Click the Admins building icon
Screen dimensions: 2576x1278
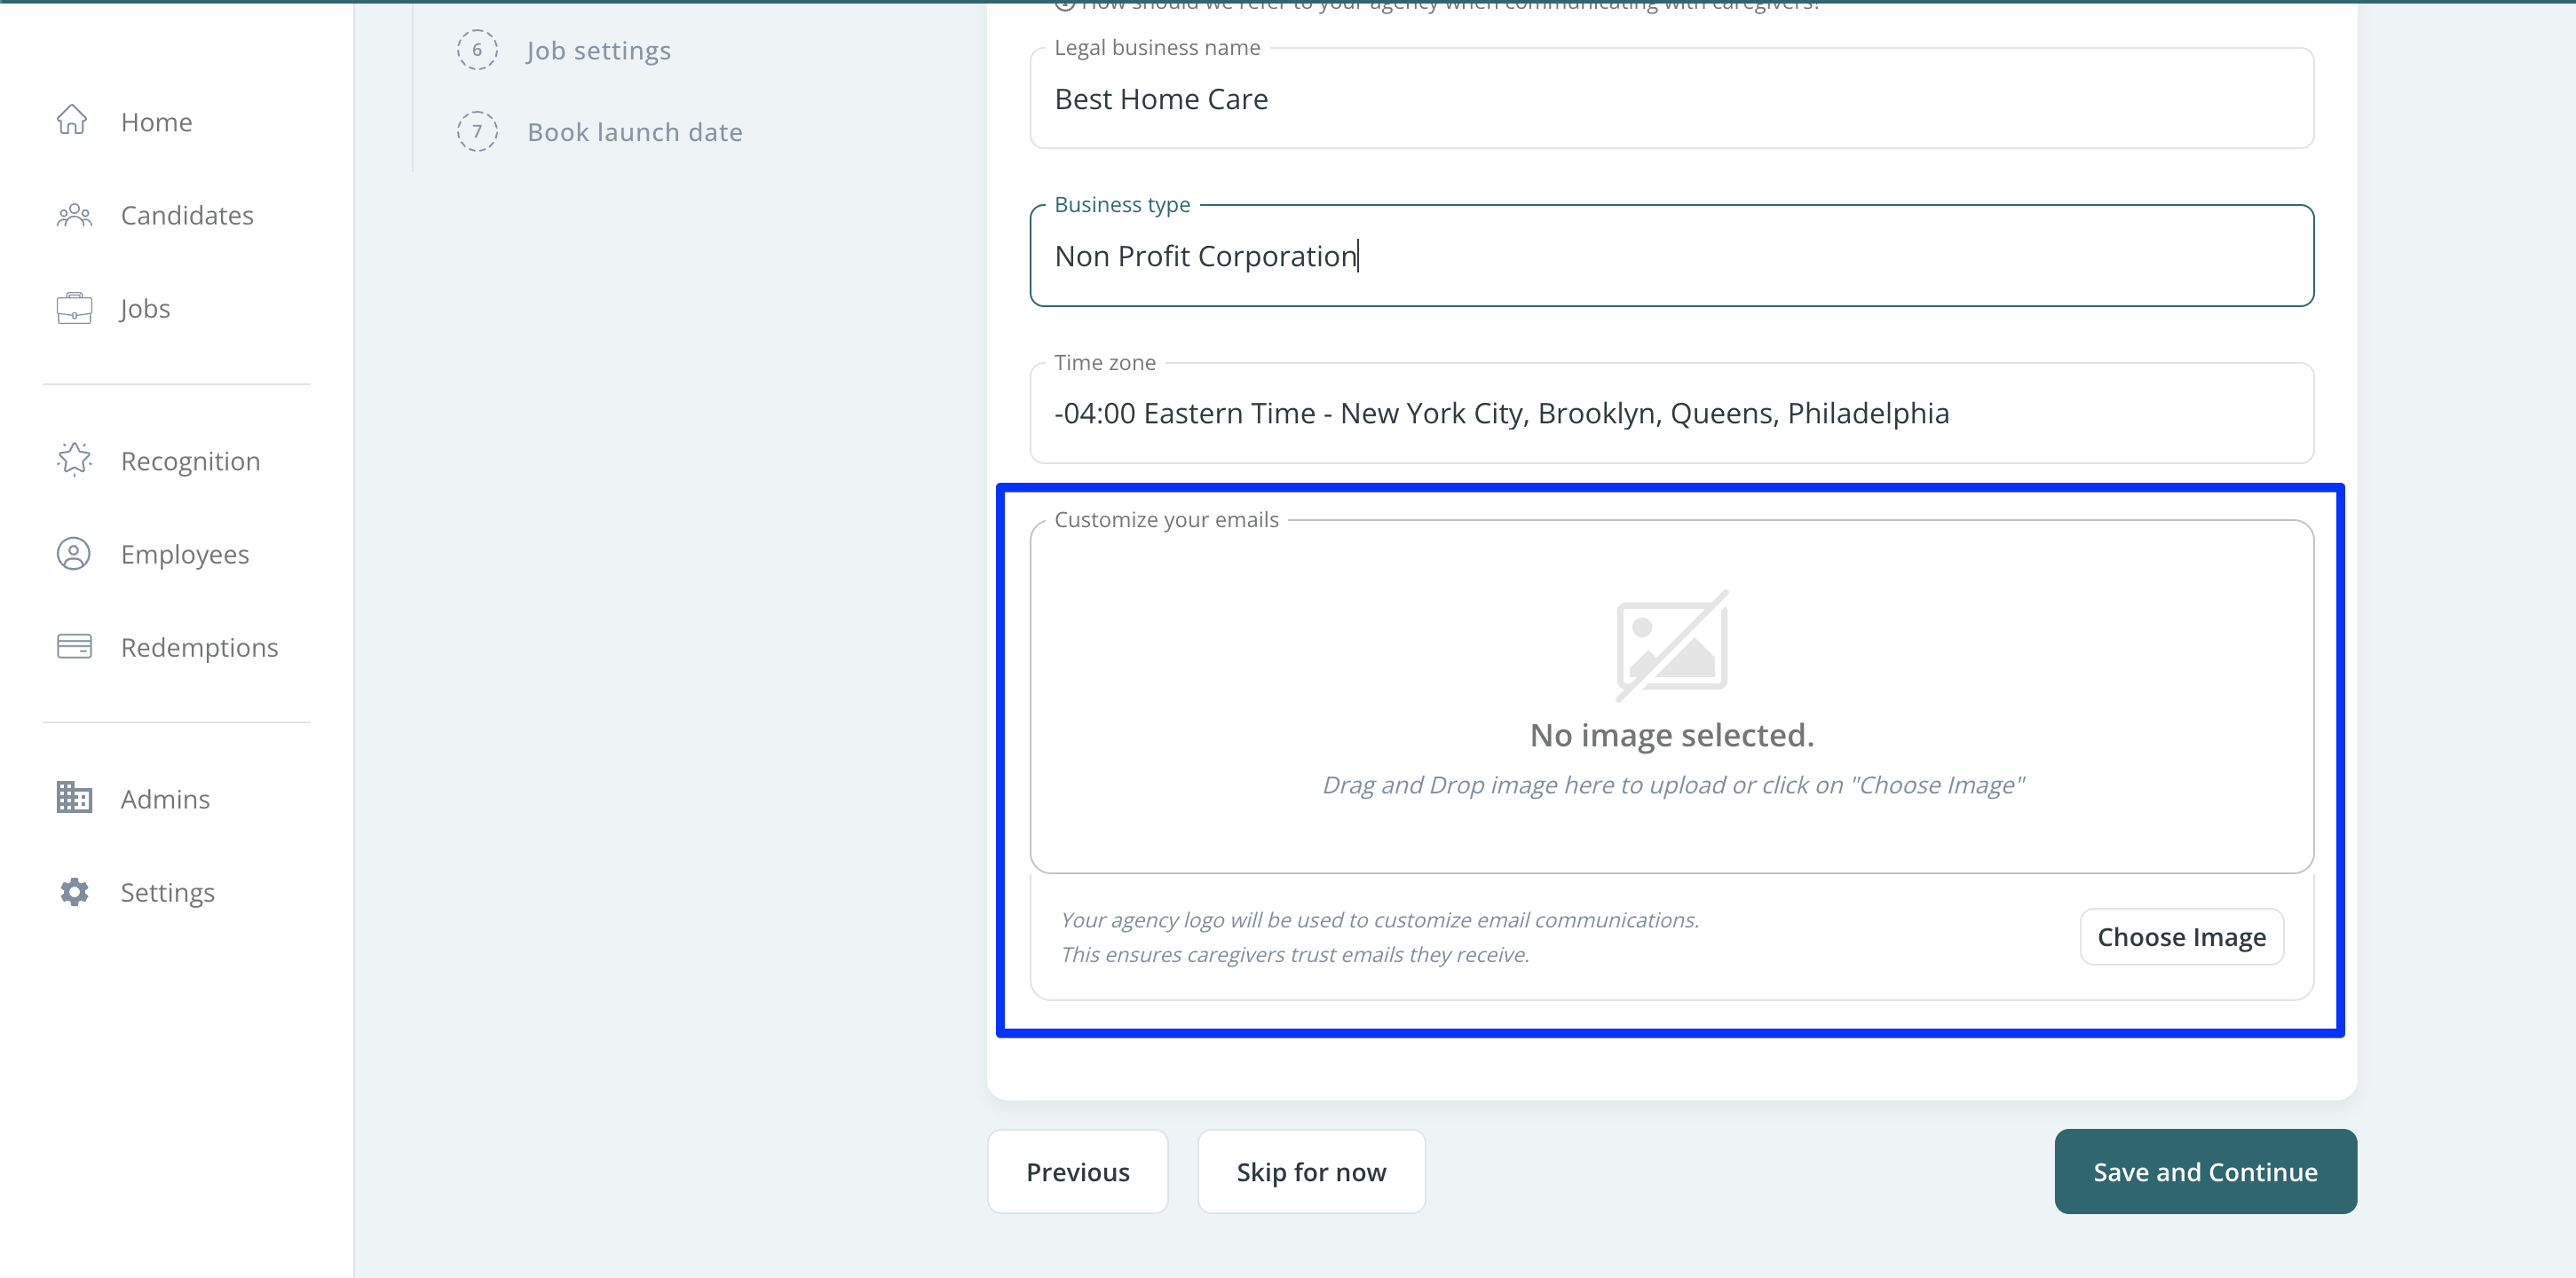pyautogui.click(x=74, y=798)
